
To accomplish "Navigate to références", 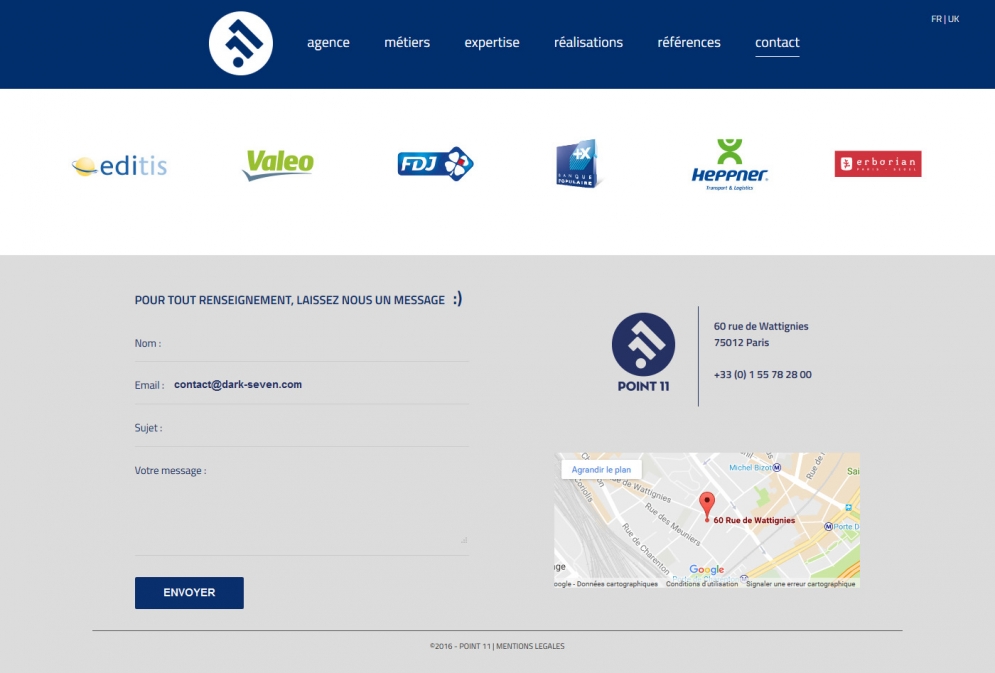I will [689, 42].
